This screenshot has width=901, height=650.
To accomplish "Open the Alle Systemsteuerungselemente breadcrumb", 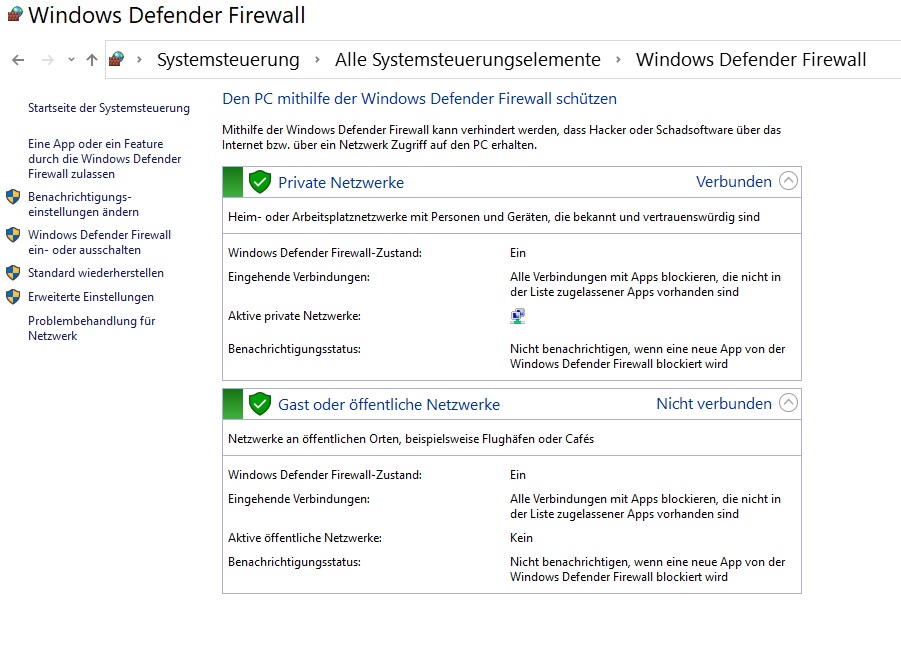I will (467, 60).
